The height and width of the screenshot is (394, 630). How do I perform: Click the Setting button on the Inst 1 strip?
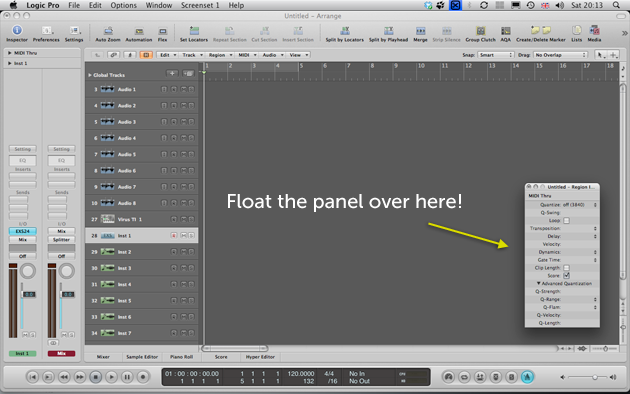point(22,149)
